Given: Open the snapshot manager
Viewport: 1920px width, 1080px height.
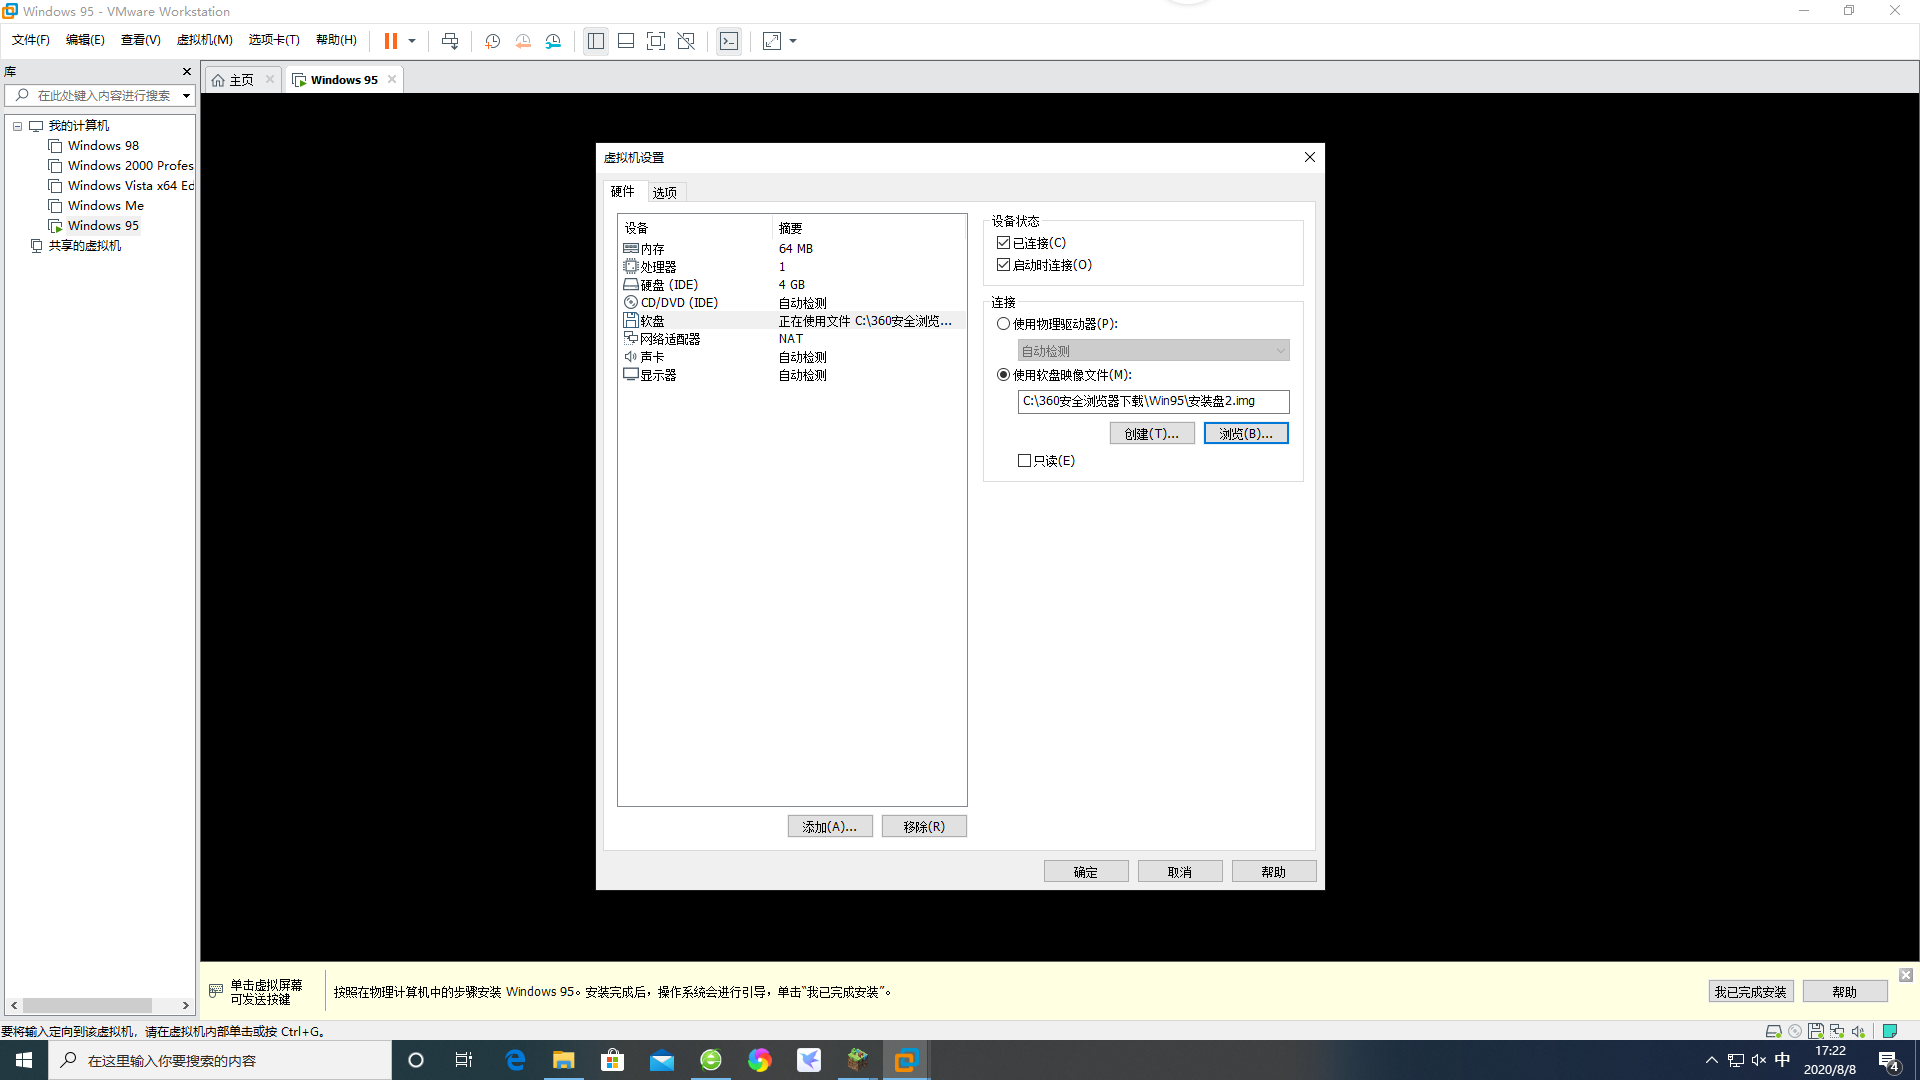Looking at the screenshot, I should [554, 41].
